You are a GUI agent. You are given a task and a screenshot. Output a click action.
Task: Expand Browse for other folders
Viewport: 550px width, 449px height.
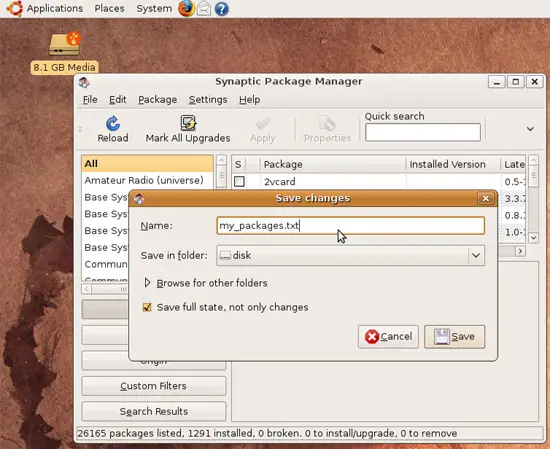[147, 283]
